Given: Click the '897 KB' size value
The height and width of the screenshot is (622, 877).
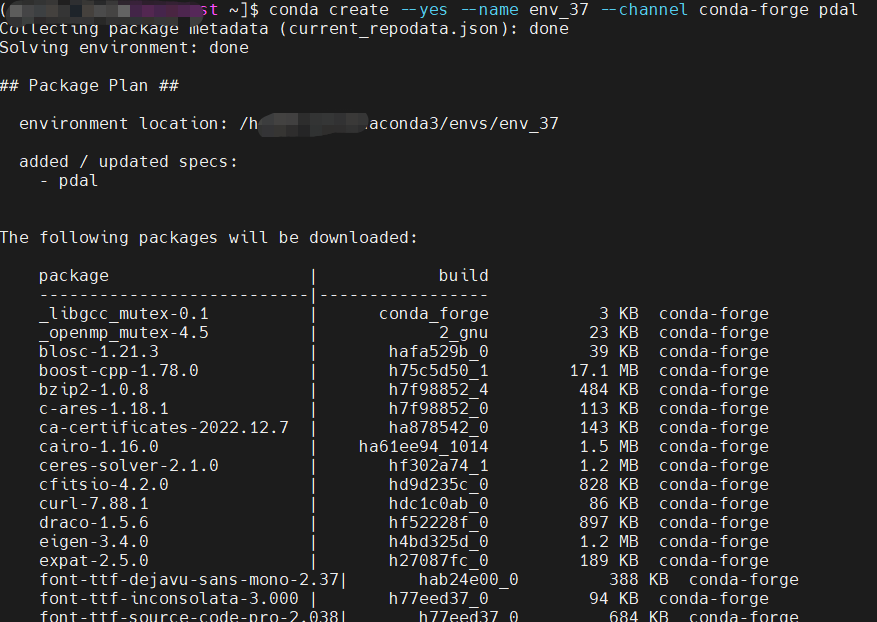Looking at the screenshot, I should [x=609, y=523].
